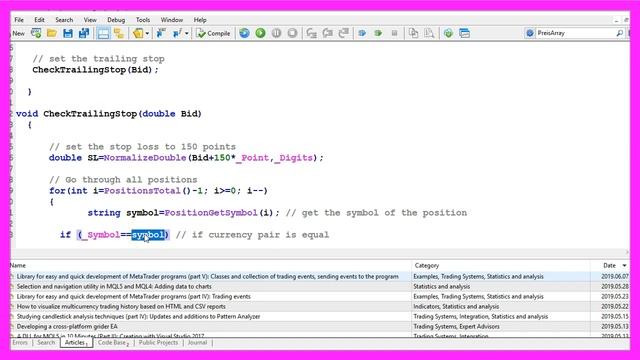Sort articles by Category column header

501,265
